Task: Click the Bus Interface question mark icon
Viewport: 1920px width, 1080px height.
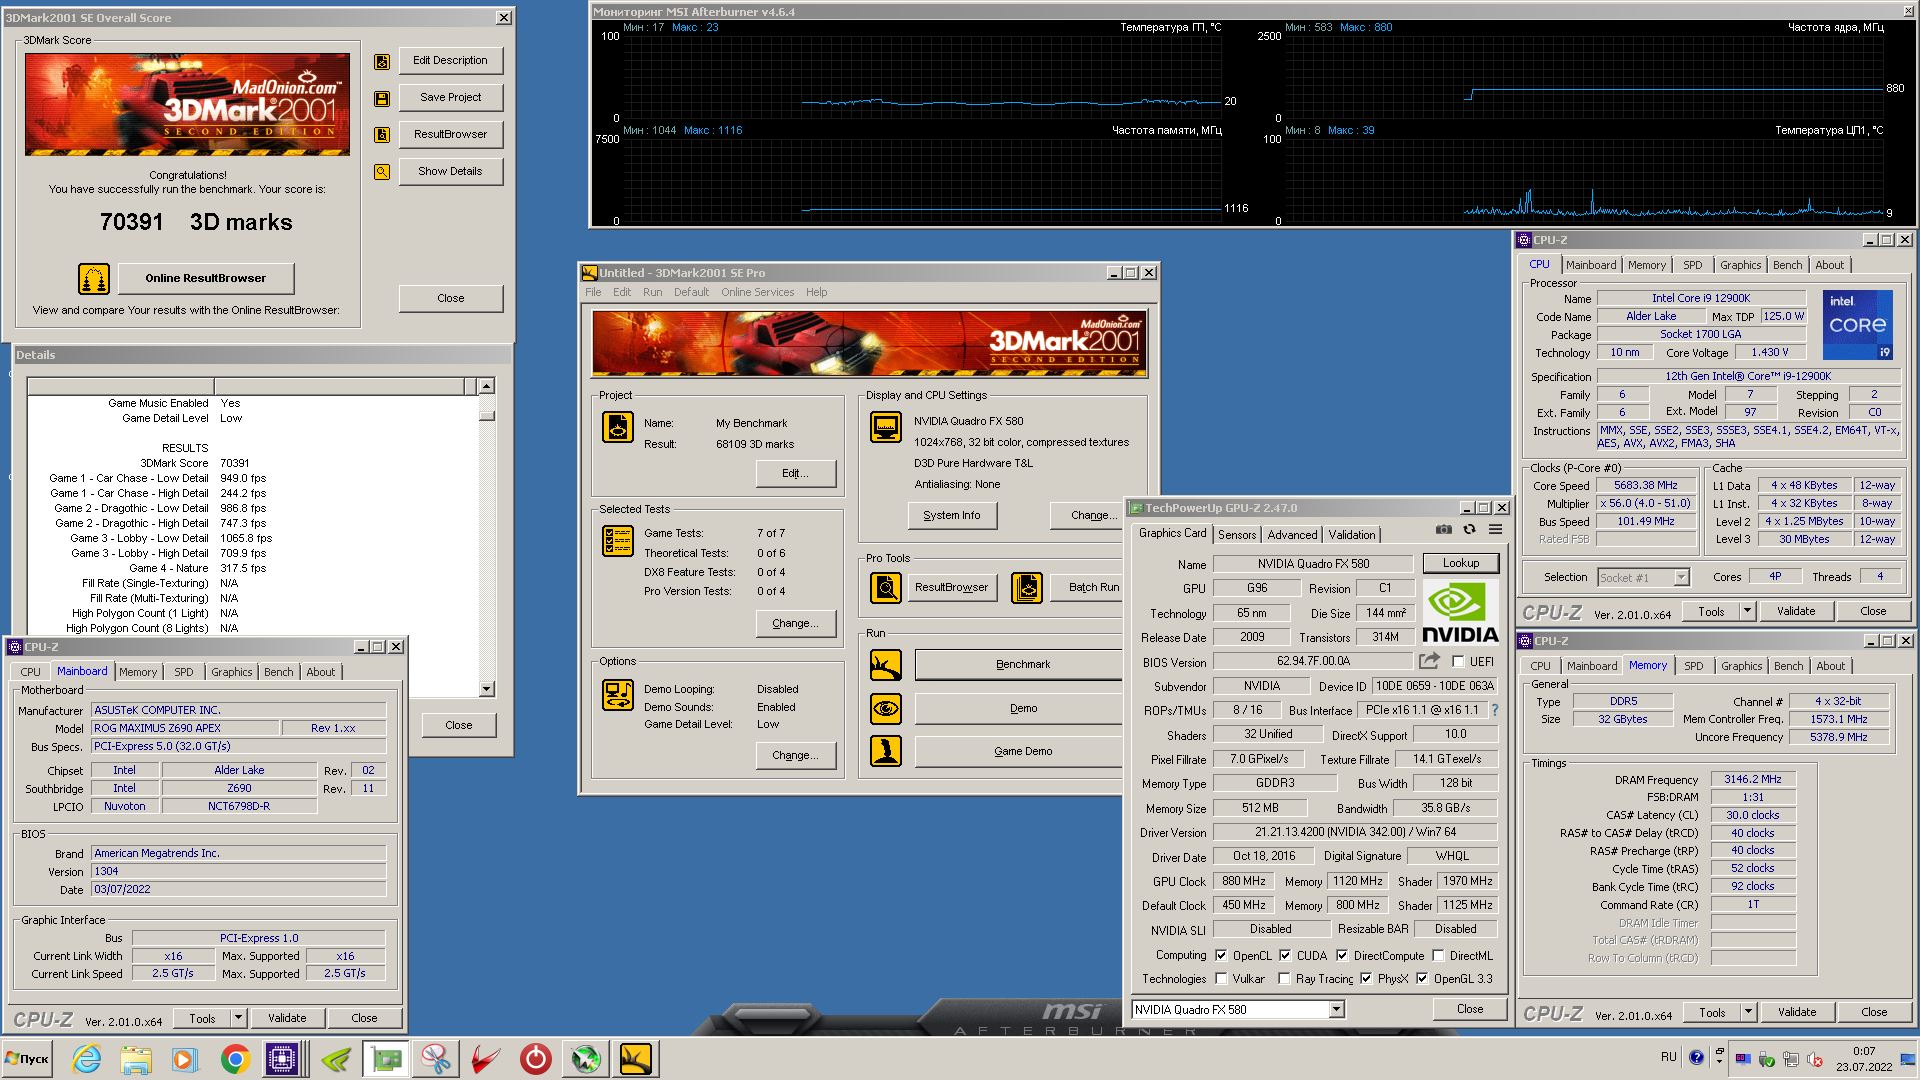Action: (1495, 710)
